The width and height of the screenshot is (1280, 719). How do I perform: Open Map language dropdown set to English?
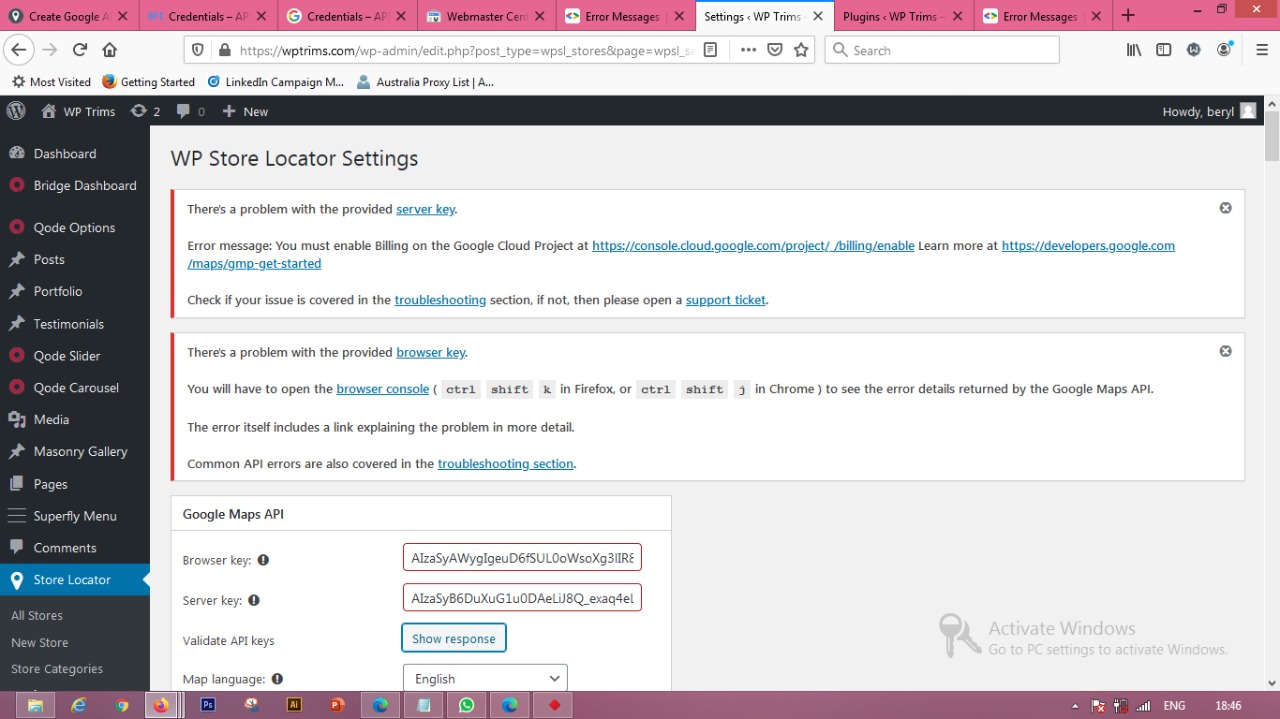click(x=485, y=678)
